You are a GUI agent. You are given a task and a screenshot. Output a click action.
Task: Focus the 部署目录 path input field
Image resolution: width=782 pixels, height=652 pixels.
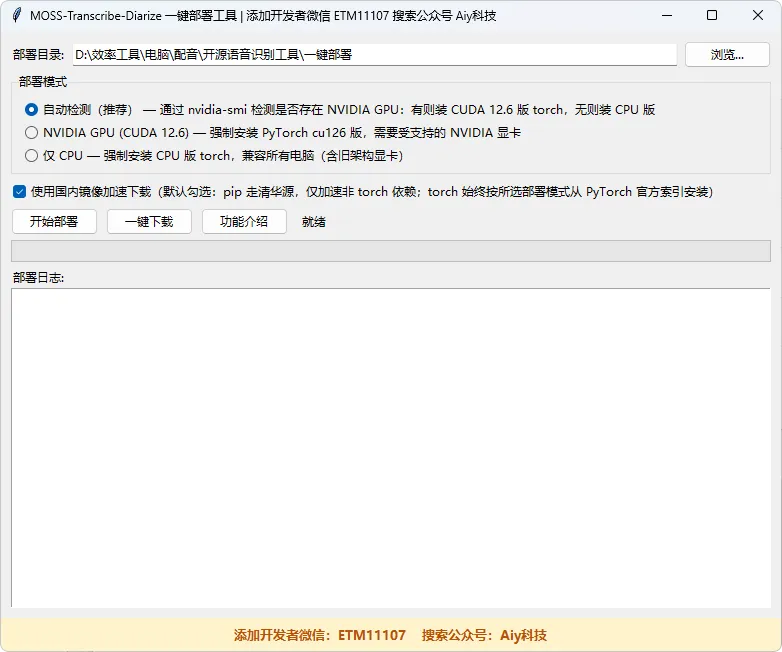pos(375,54)
